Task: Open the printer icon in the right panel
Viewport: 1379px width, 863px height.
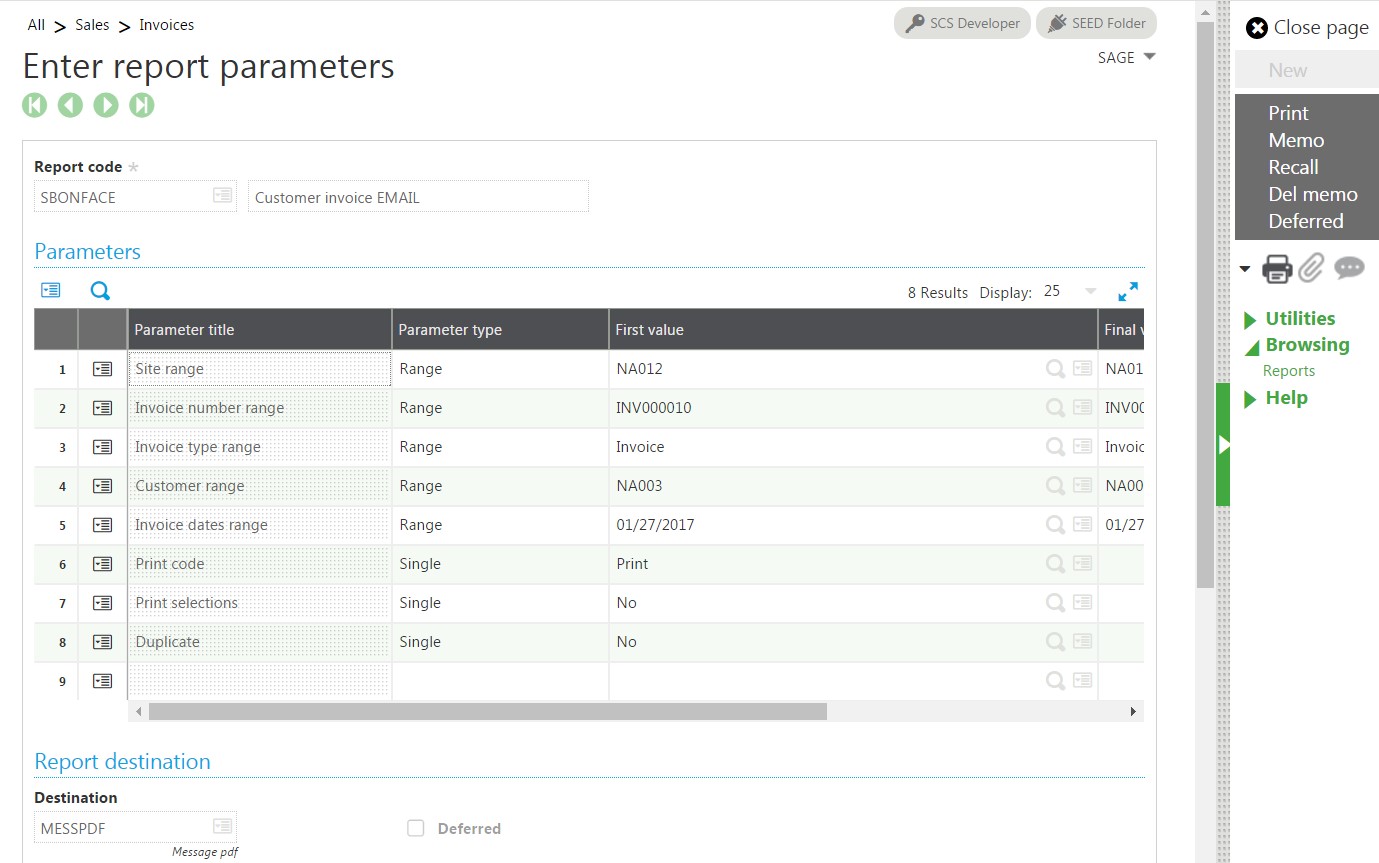Action: (1277, 268)
